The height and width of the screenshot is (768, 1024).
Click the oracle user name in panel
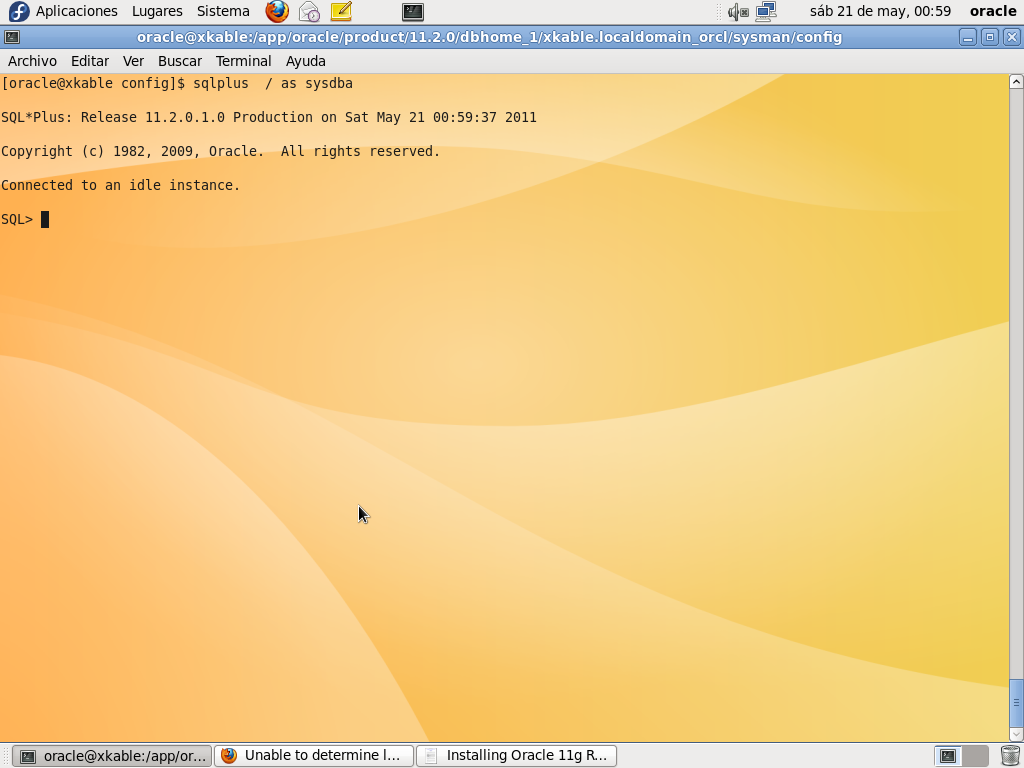click(993, 11)
